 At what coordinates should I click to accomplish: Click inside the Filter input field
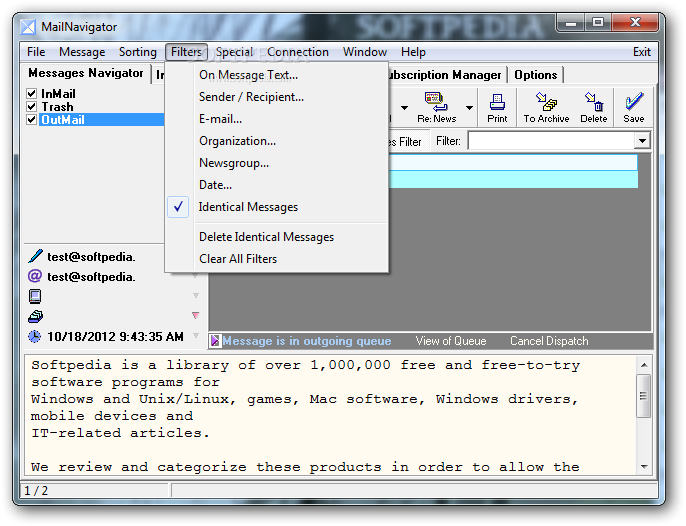551,141
